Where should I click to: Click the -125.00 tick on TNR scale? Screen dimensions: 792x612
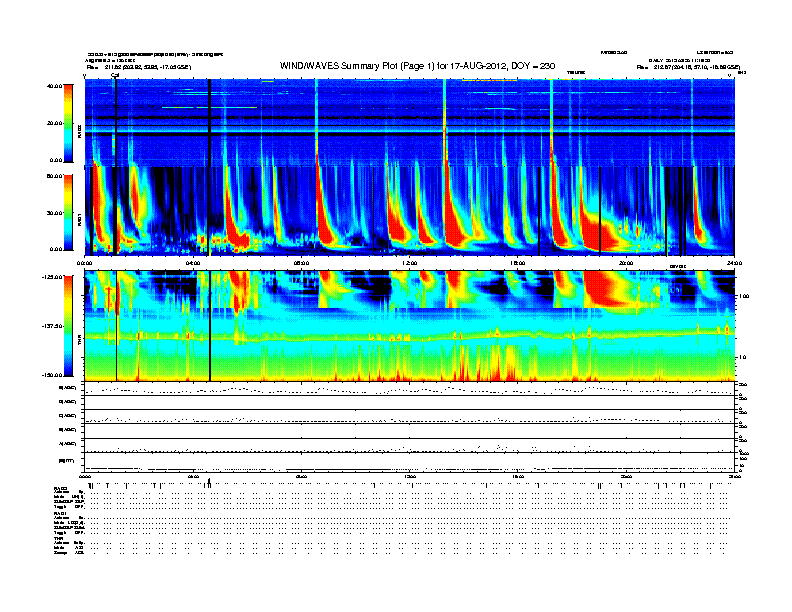(52, 277)
